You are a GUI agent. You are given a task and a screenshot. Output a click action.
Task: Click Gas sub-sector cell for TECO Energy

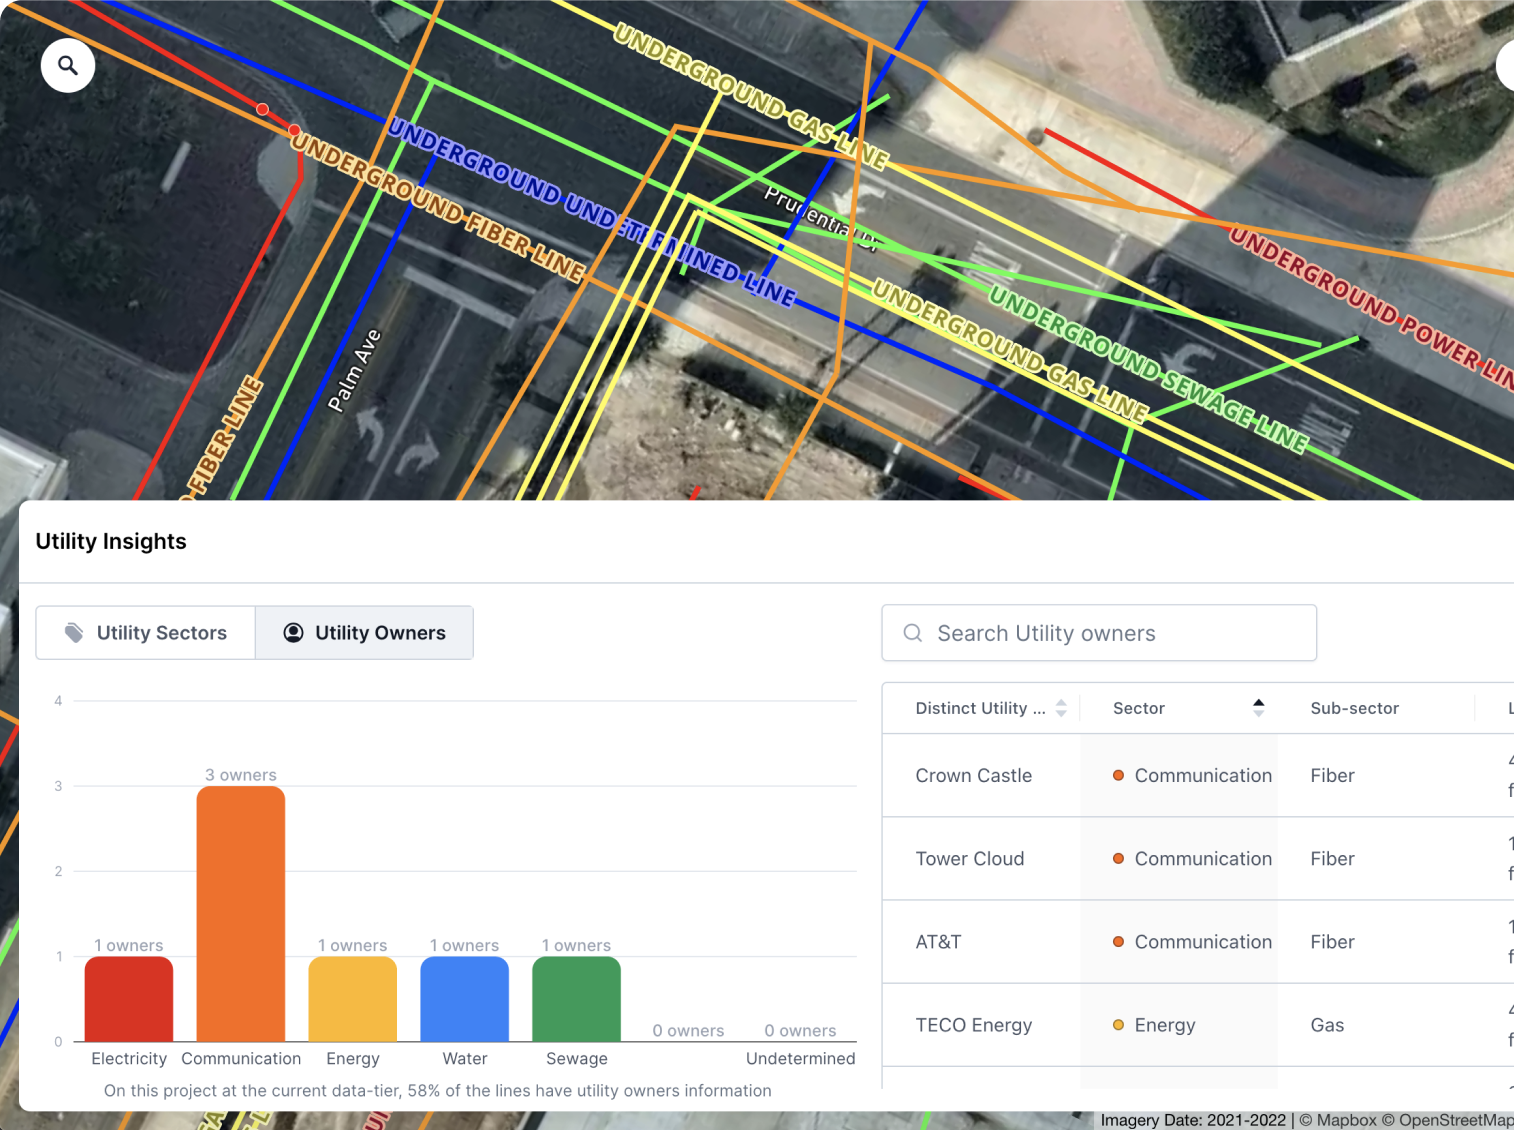(x=1327, y=1025)
